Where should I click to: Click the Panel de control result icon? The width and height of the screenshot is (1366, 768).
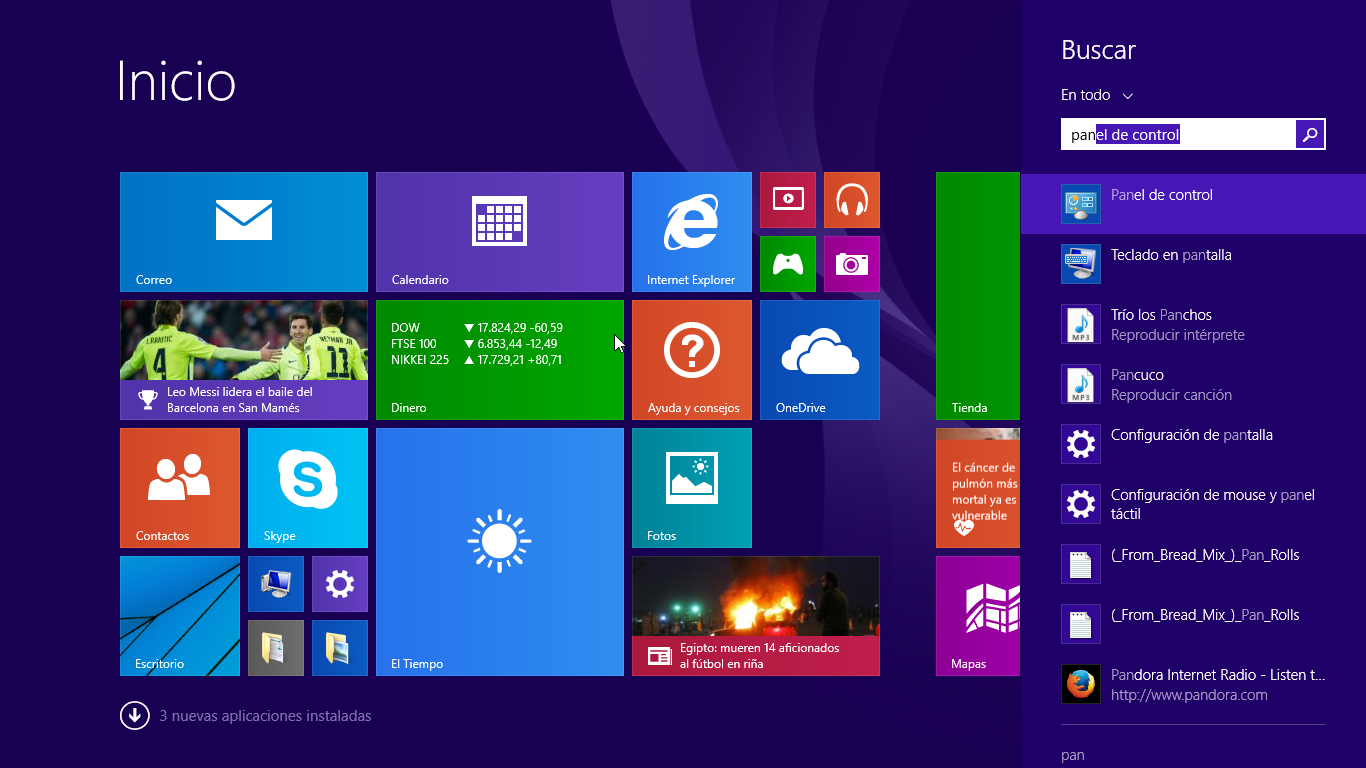1081,204
